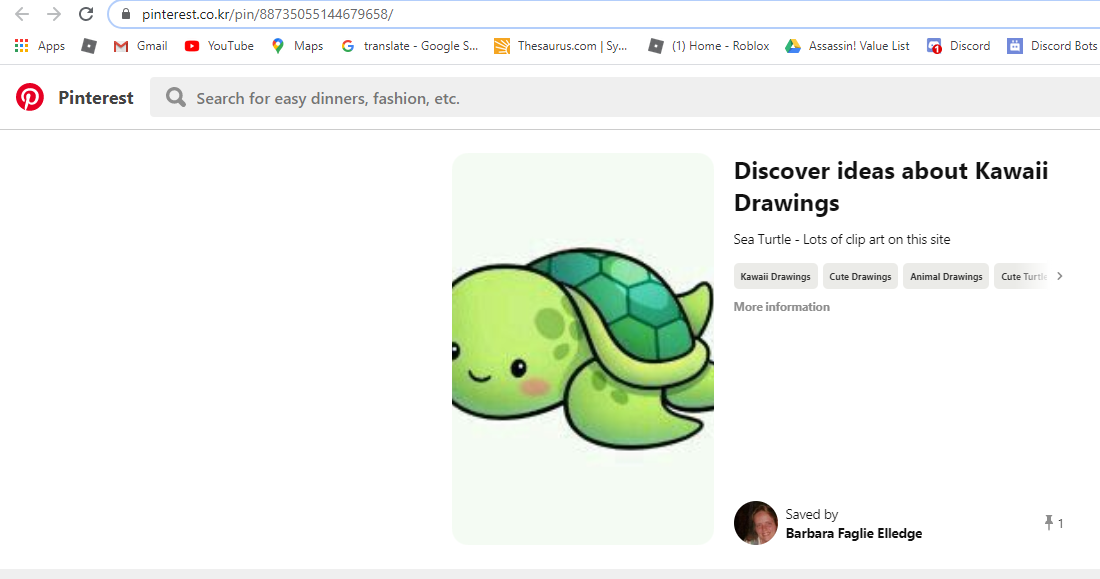Open the translate - Google Search bookmark
Image resolution: width=1100 pixels, height=579 pixels.
coord(409,46)
